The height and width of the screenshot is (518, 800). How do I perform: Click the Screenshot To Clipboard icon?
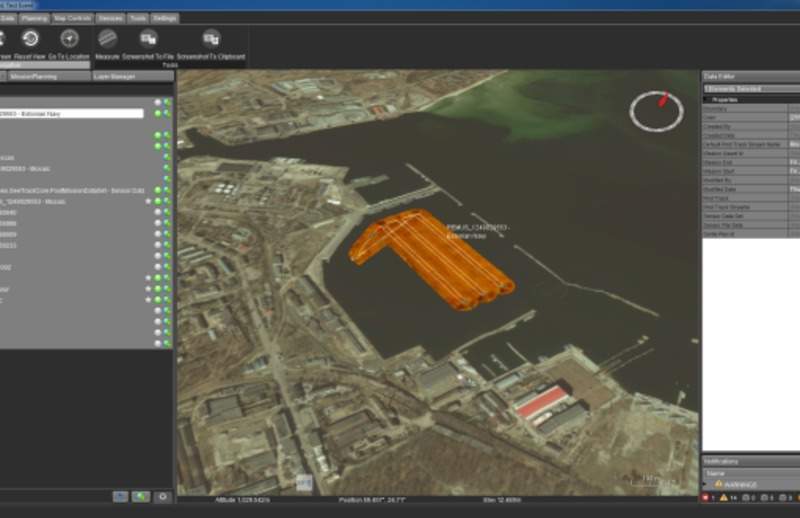pos(211,39)
